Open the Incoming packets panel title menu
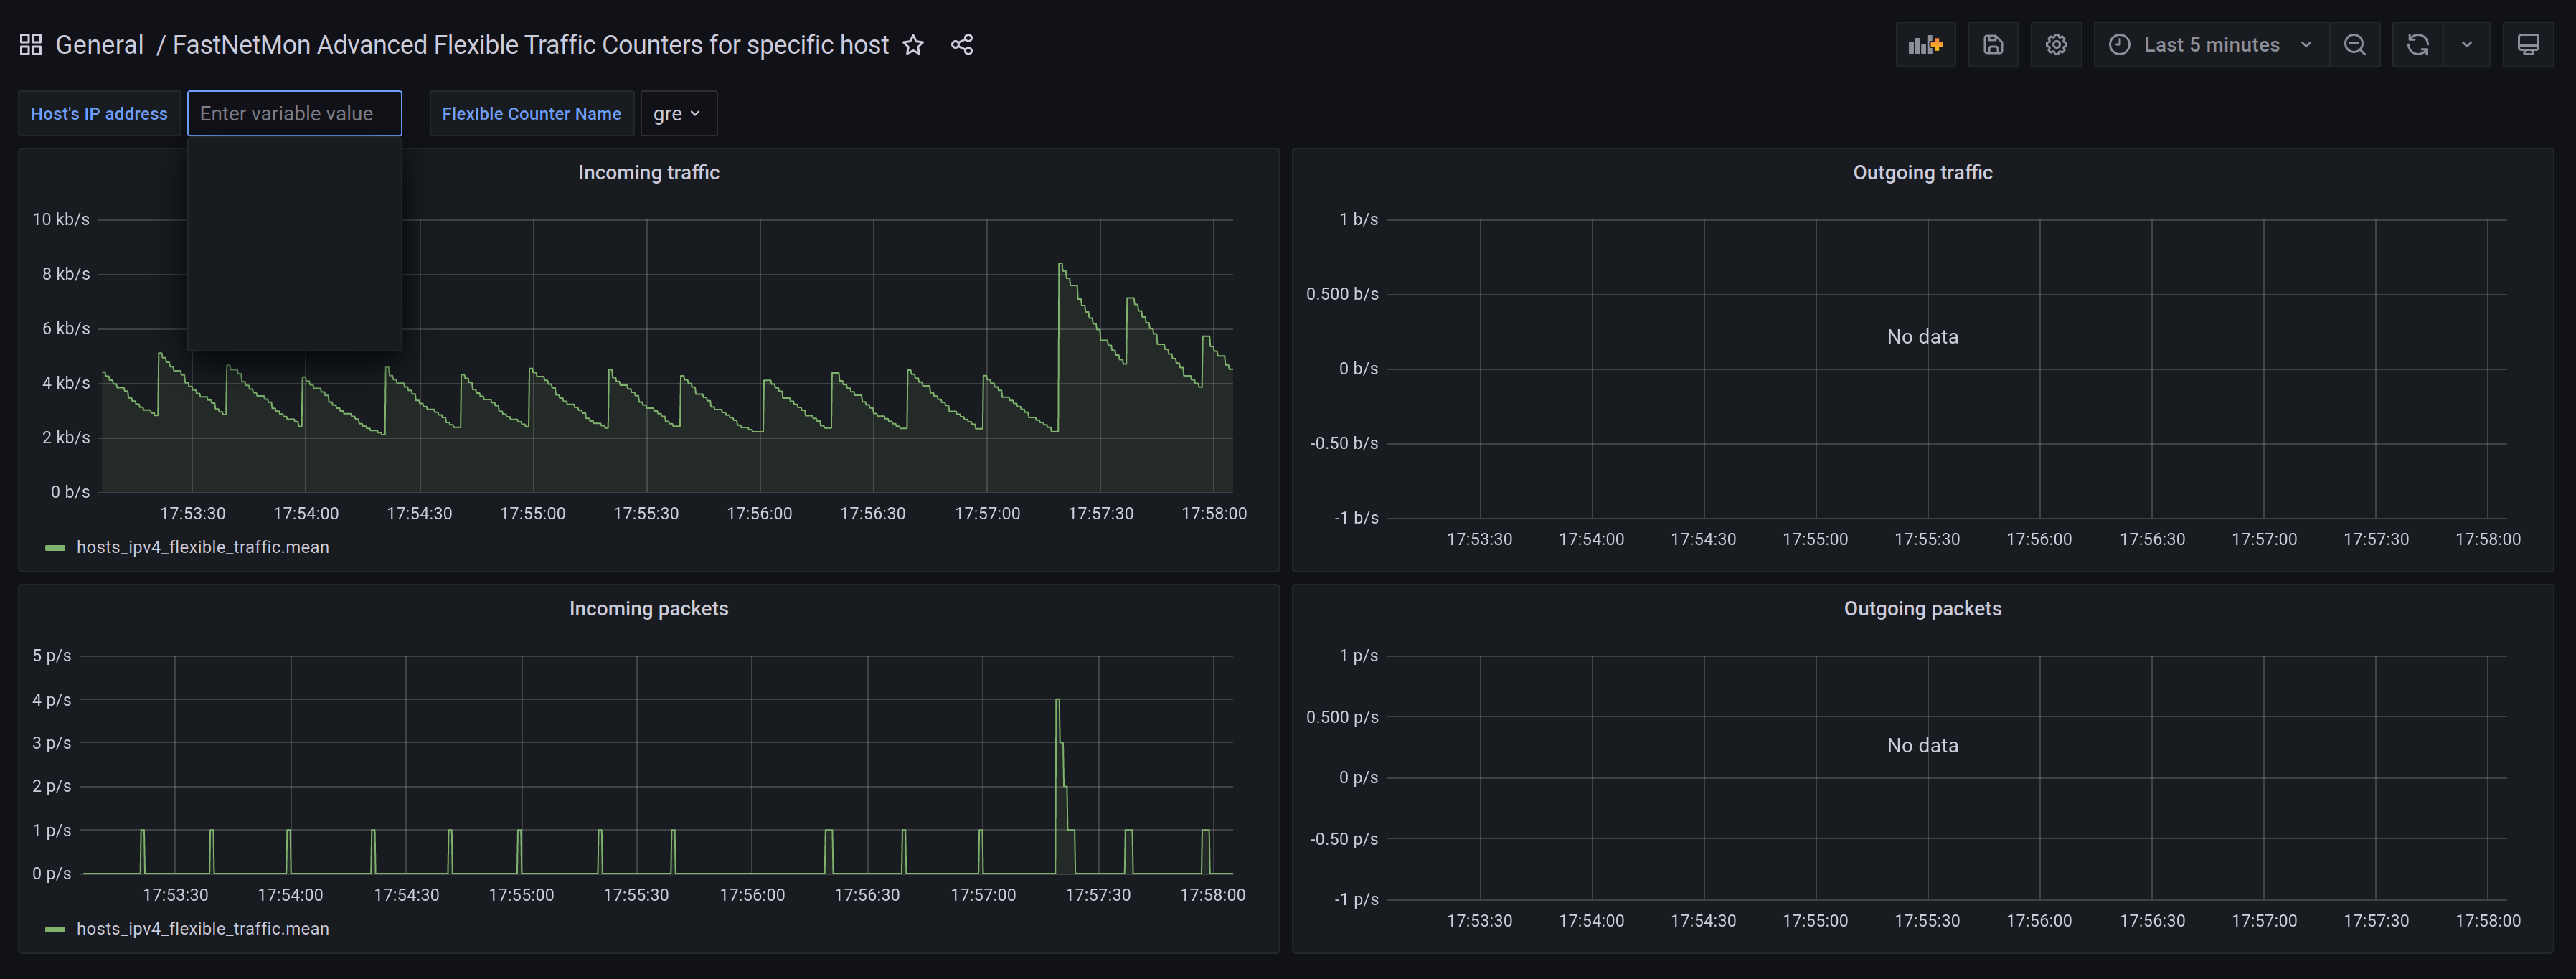 pos(648,609)
